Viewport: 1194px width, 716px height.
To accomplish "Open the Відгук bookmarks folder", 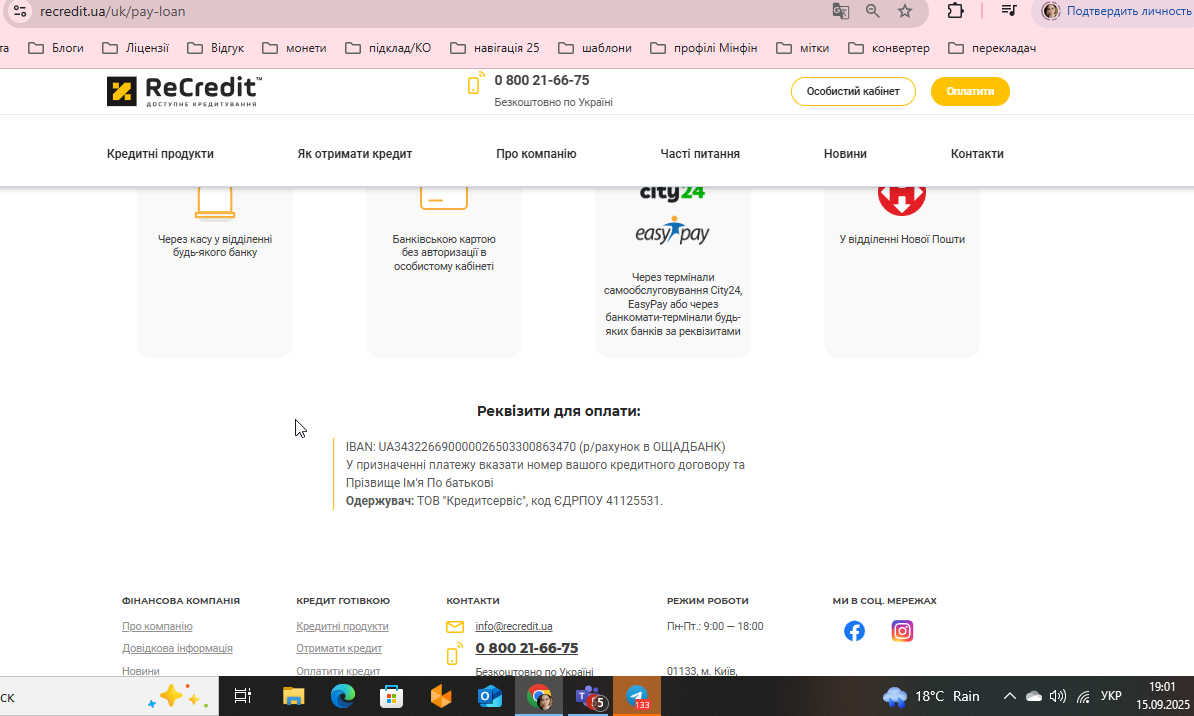I will 215,48.
